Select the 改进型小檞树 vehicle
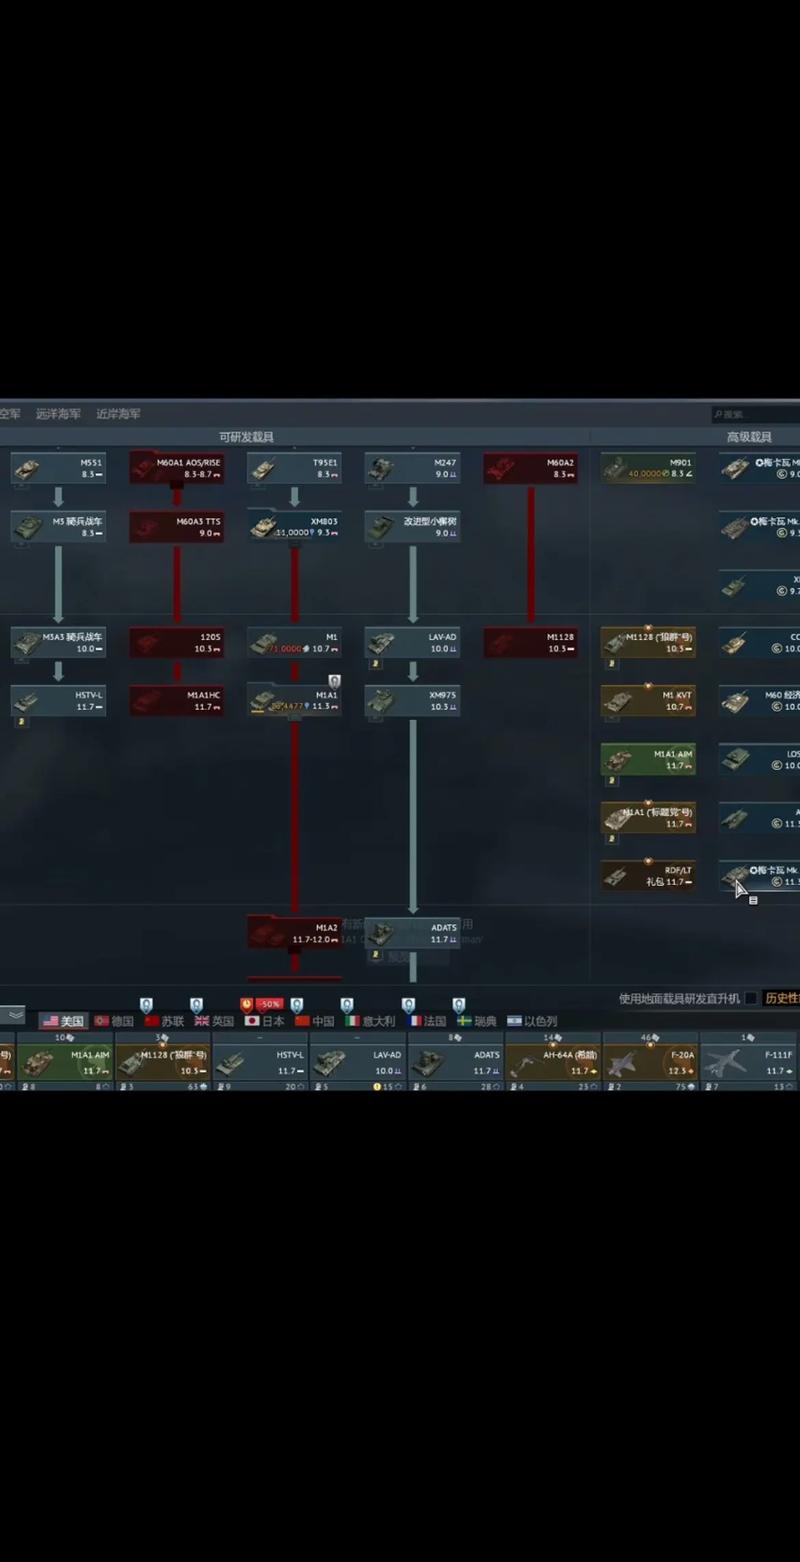 click(412, 527)
